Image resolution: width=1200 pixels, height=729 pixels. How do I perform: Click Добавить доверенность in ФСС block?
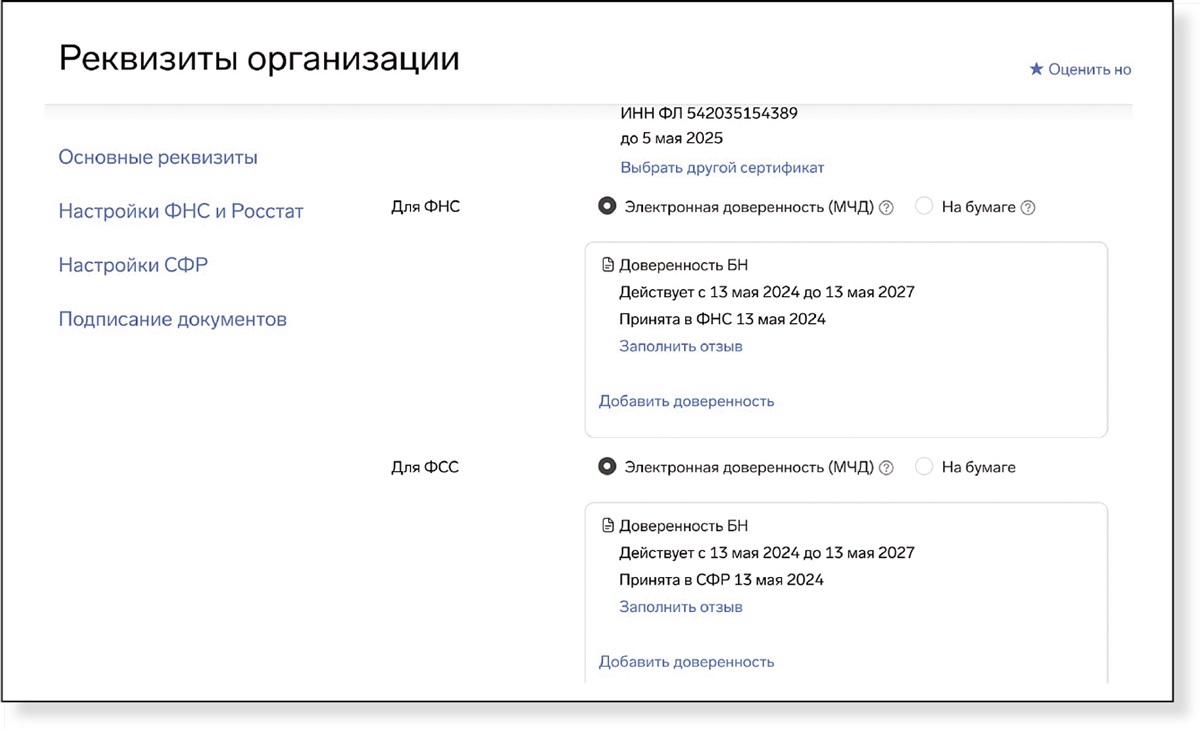[686, 661]
